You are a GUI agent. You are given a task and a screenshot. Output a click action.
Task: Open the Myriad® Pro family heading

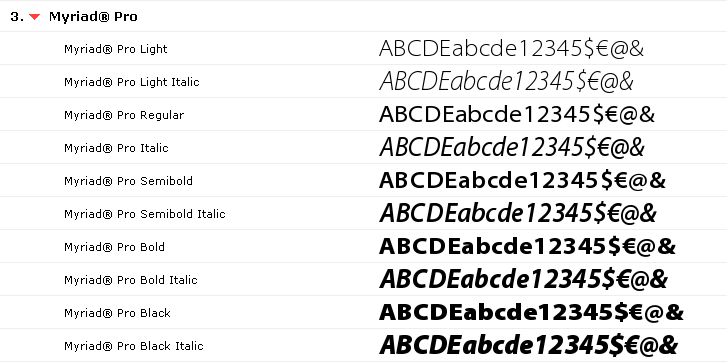coord(93,17)
